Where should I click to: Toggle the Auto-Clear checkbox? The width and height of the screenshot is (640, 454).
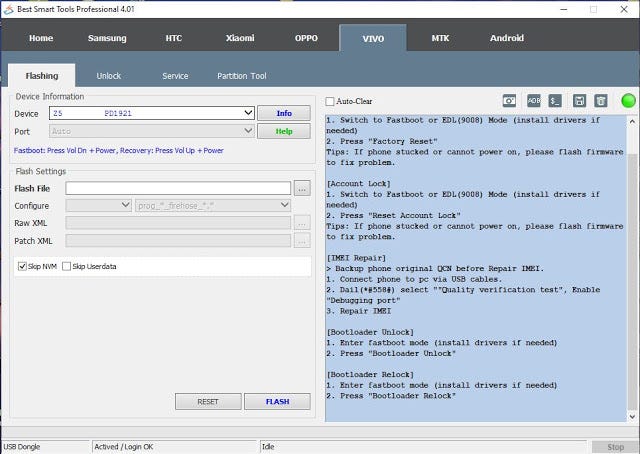pos(330,101)
